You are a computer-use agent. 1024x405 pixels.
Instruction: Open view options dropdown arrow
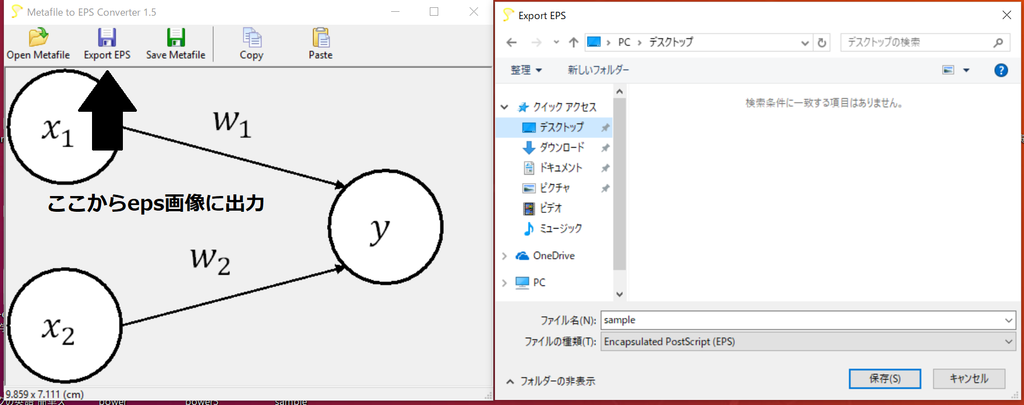pos(967,70)
